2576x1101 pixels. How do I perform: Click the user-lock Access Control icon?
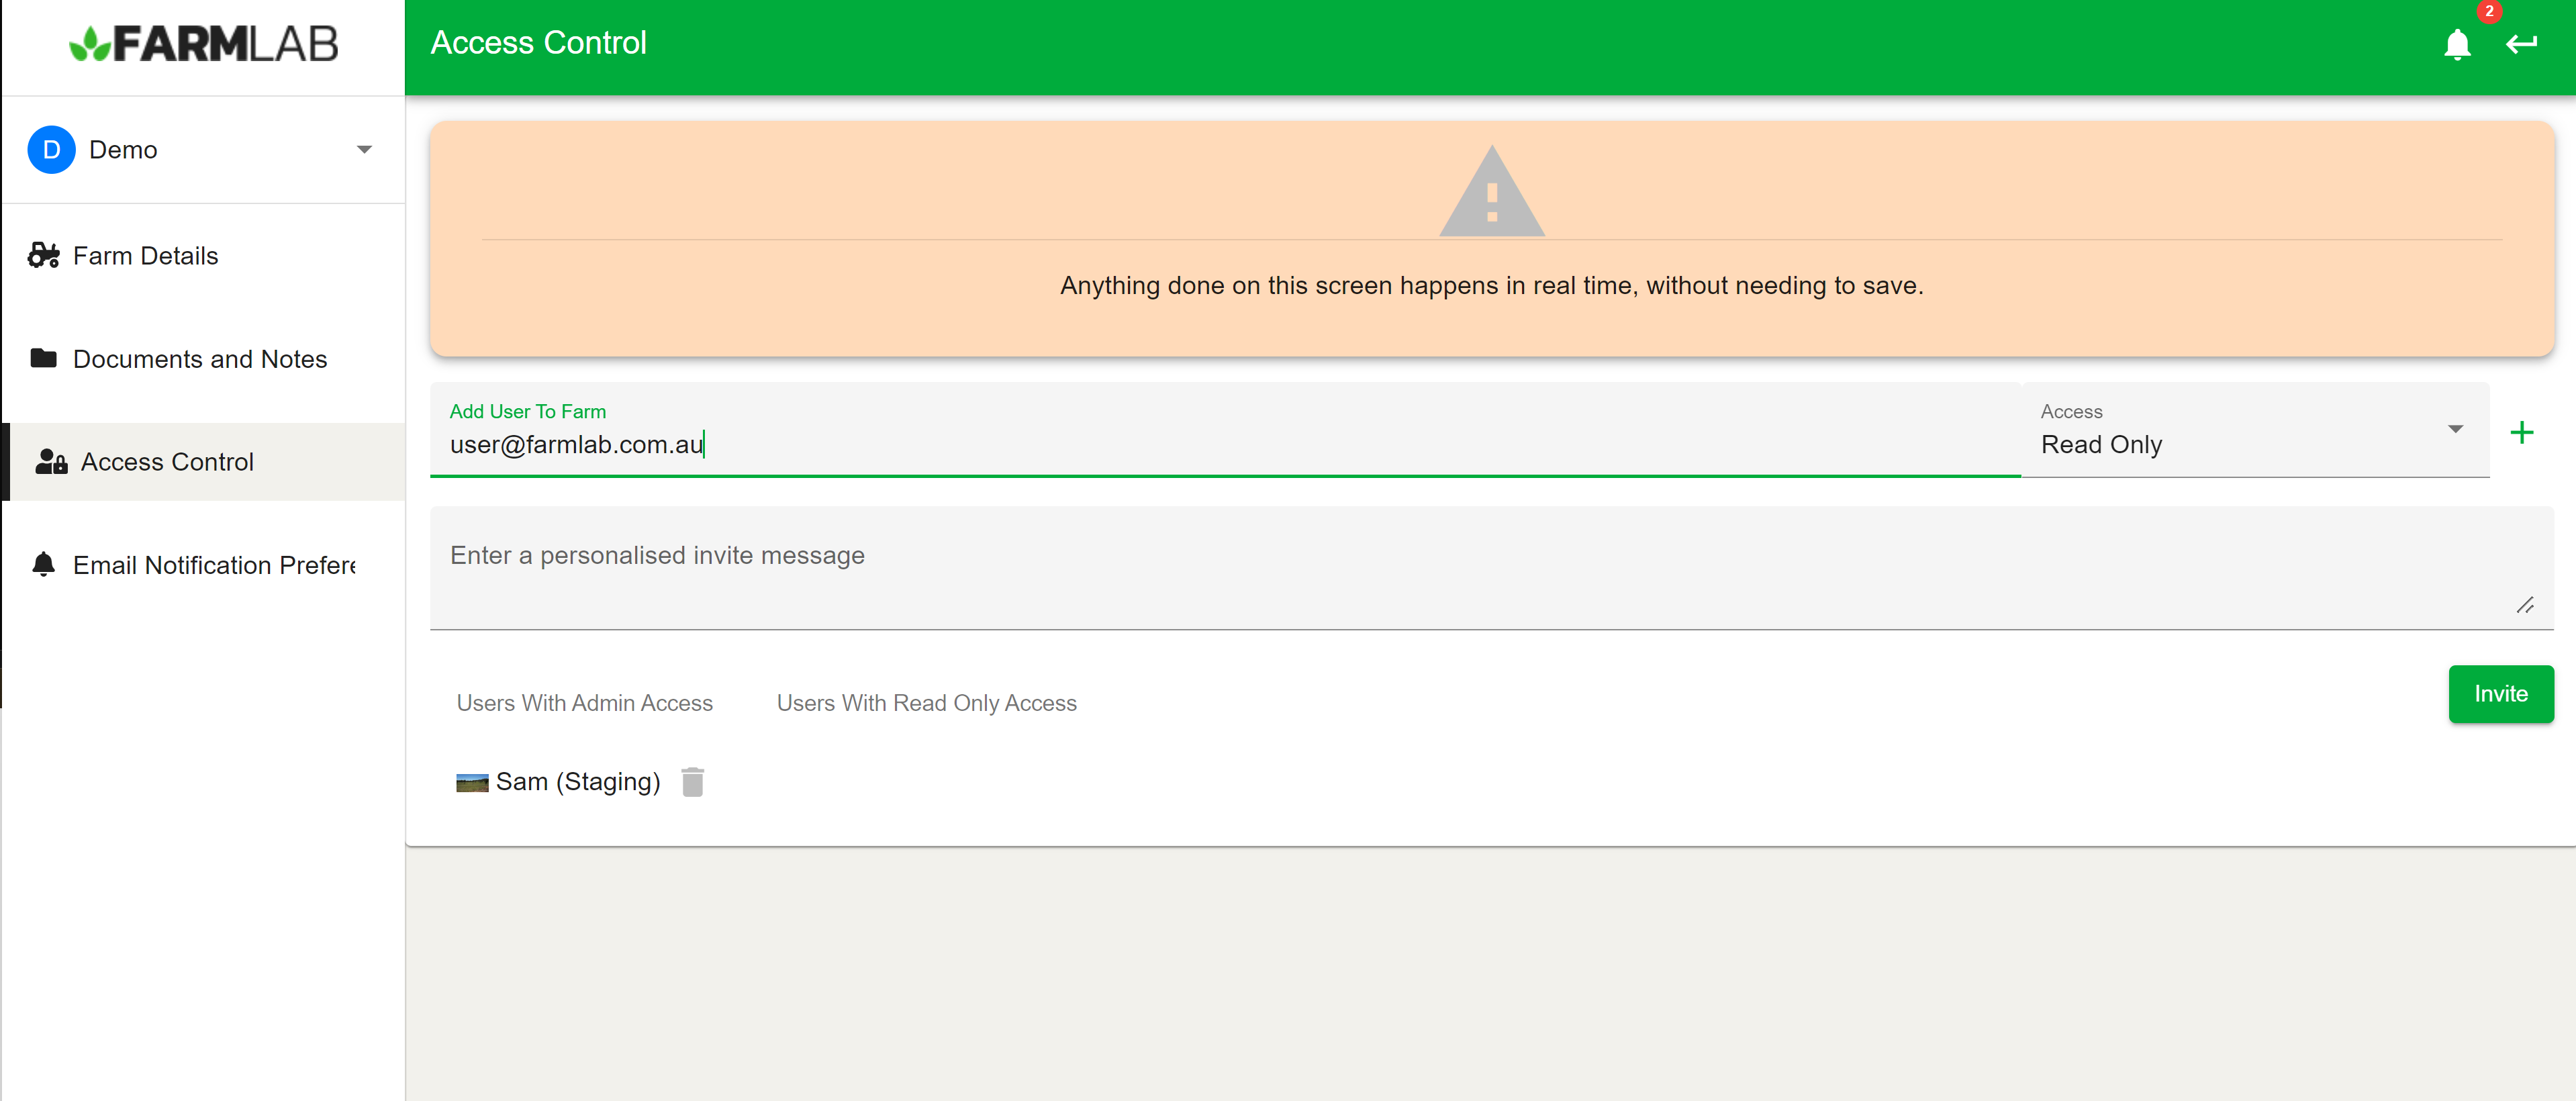51,462
